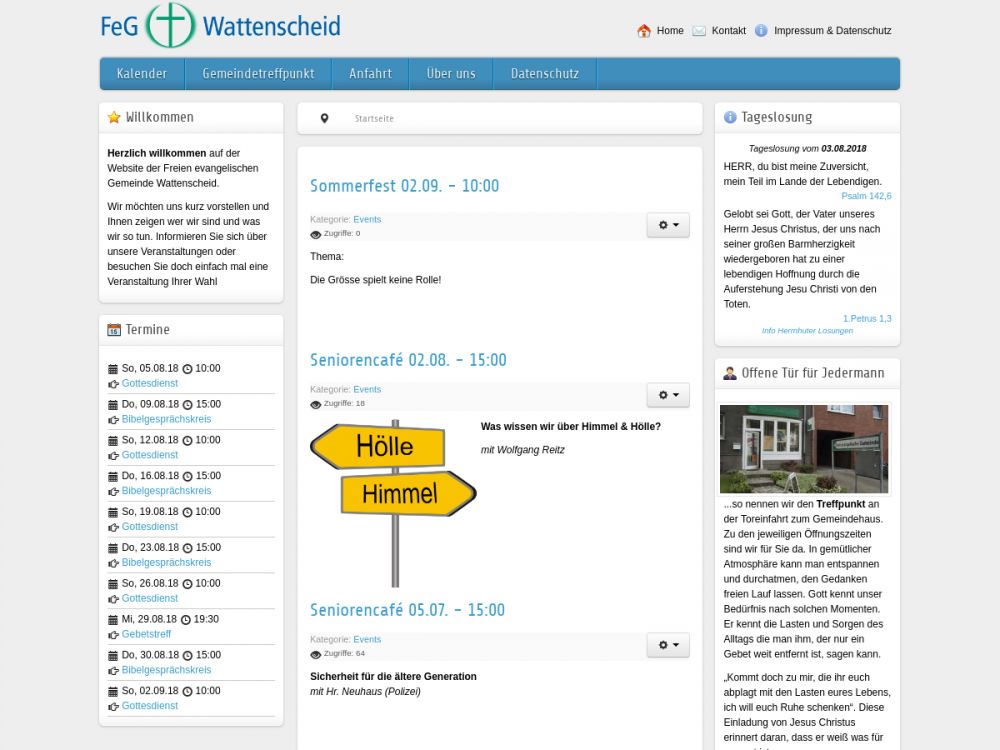This screenshot has height=750, width=1000.
Task: Click the Kontakt envelope icon
Action: pyautogui.click(x=699, y=31)
